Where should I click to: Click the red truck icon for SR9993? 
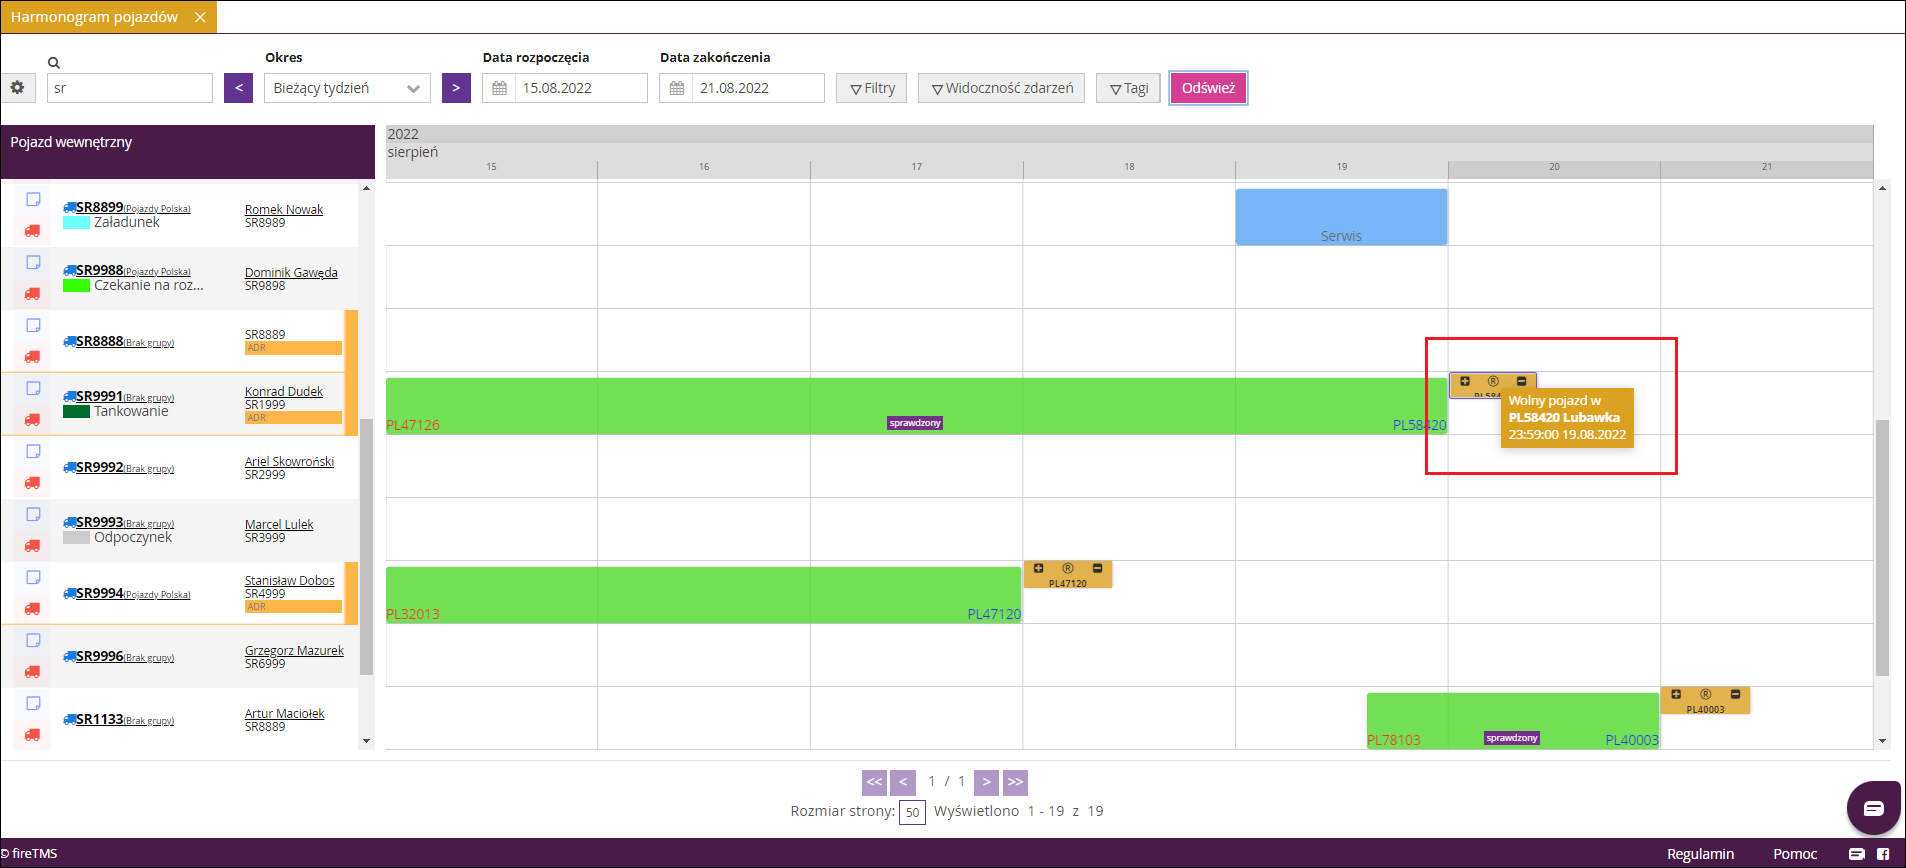(33, 546)
